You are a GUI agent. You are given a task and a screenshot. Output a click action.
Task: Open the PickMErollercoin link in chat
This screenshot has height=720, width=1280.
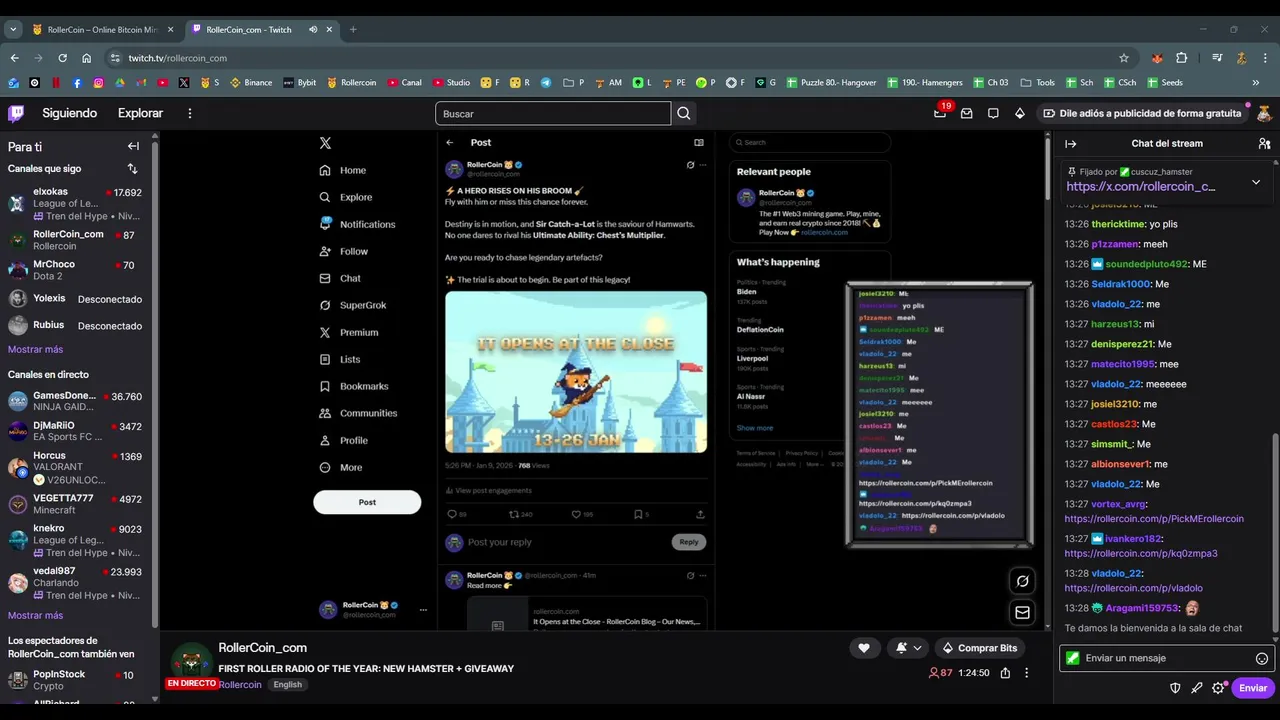(x=1154, y=519)
